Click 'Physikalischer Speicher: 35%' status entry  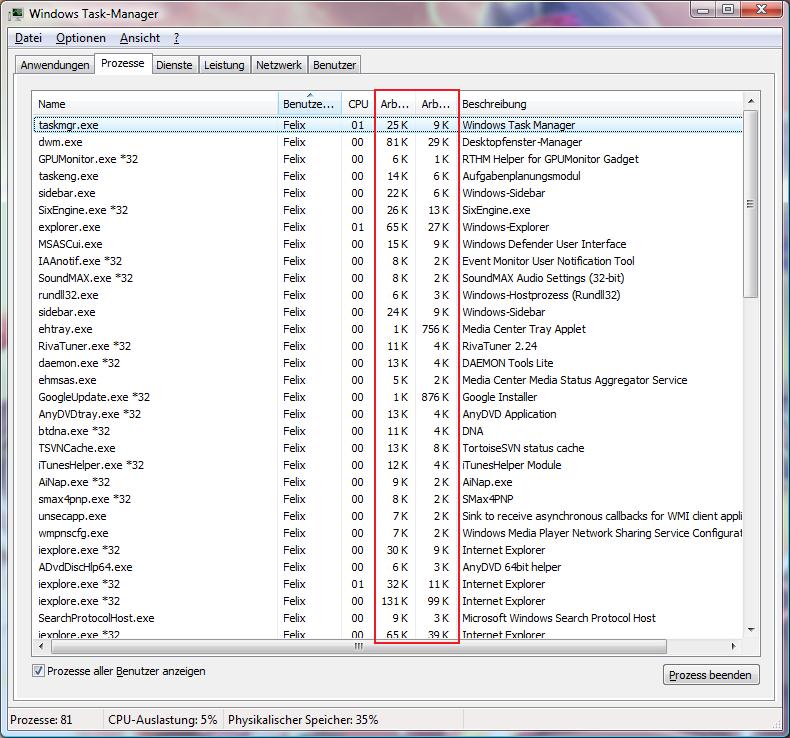(303, 720)
